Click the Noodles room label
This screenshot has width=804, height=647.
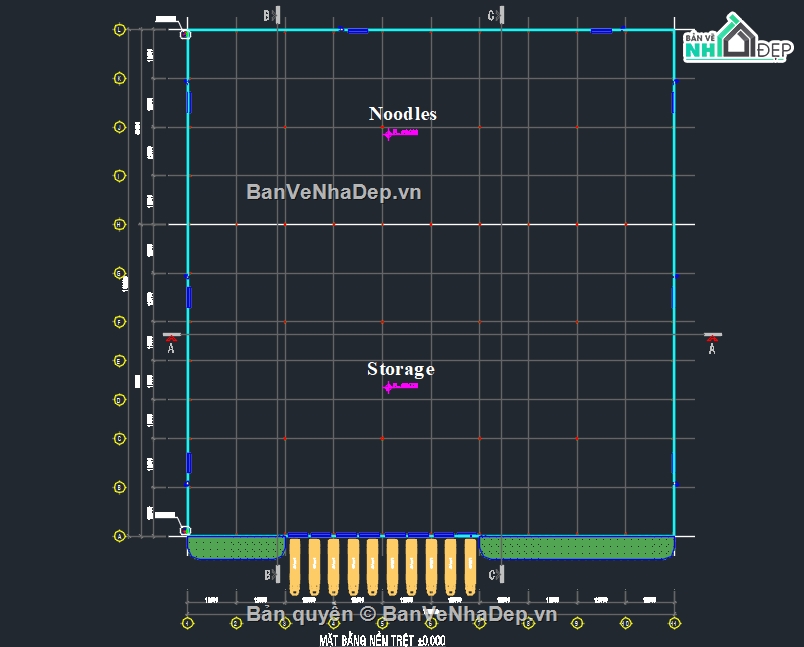[x=403, y=114]
